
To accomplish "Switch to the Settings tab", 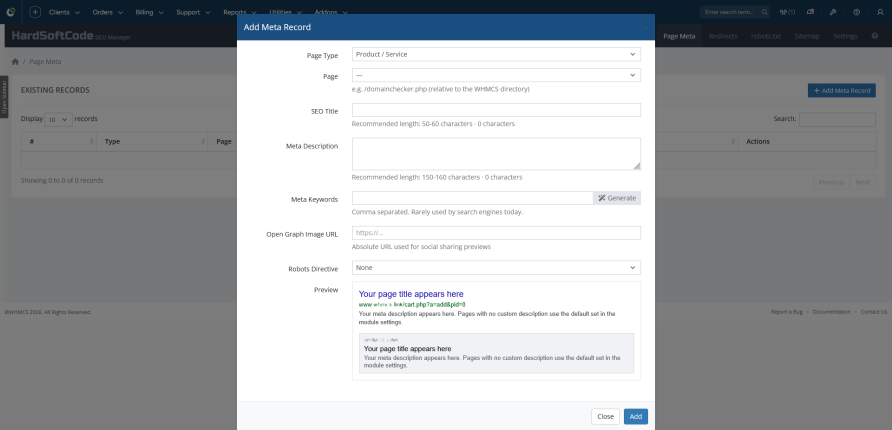I will [x=845, y=36].
